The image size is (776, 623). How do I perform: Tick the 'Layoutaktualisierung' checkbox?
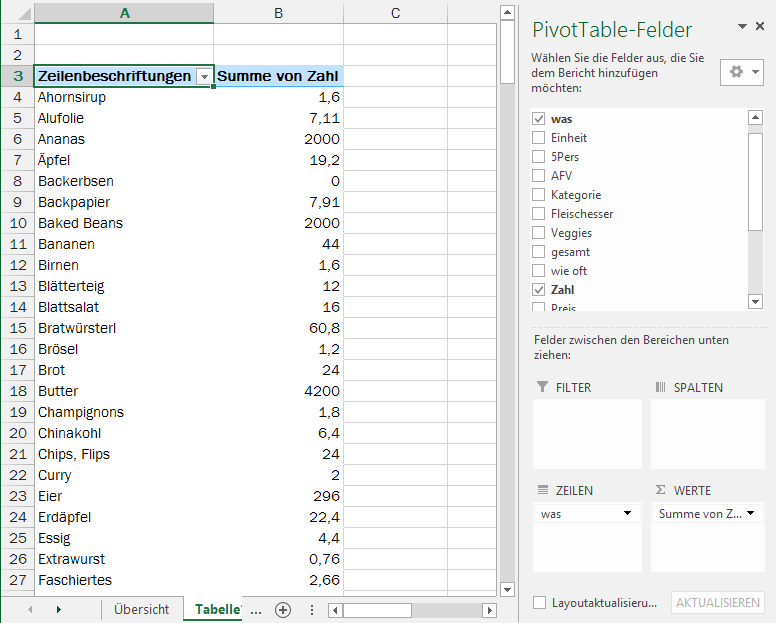point(540,603)
